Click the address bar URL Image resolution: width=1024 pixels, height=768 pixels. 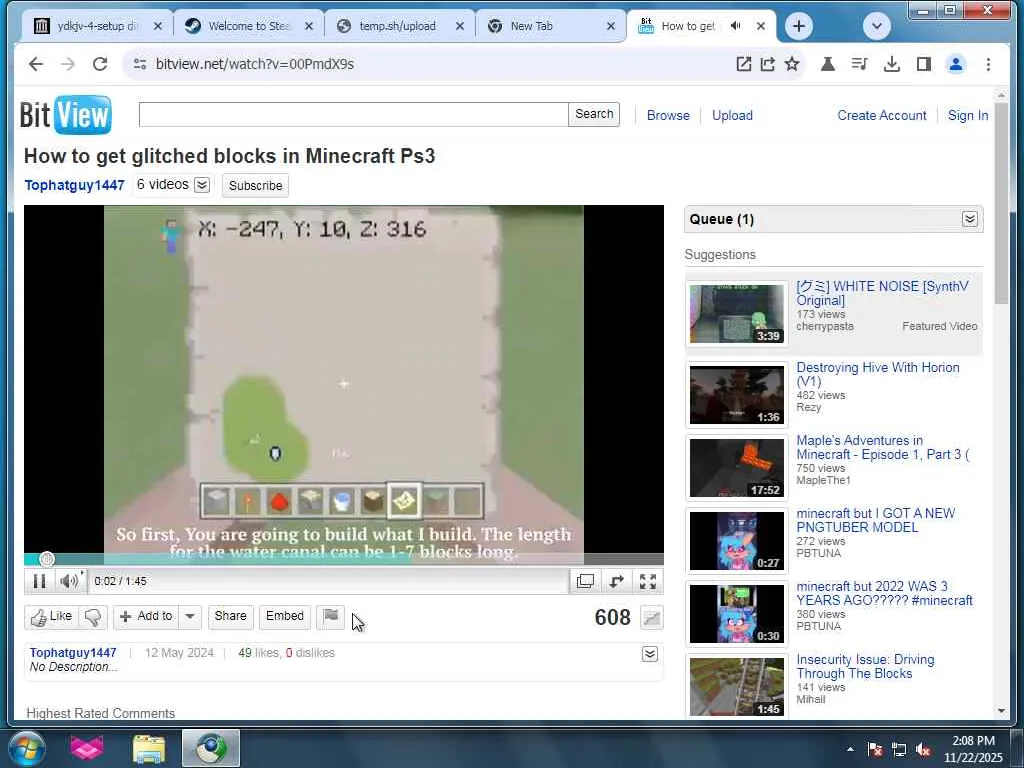coord(255,64)
